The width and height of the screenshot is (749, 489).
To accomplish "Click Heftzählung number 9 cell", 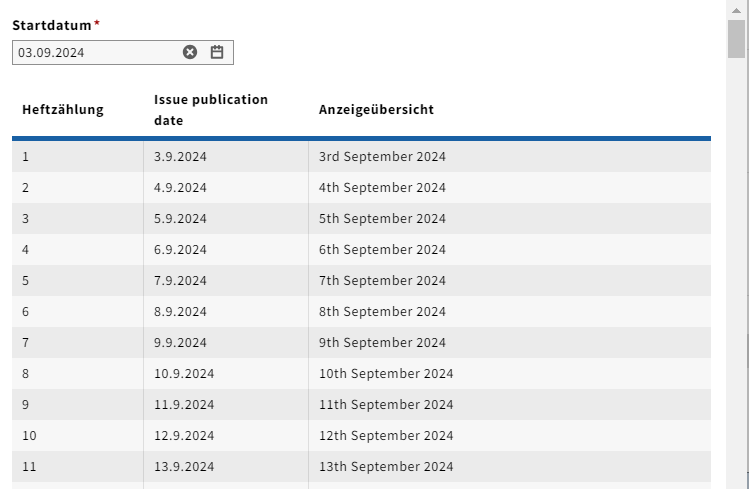I will click(26, 405).
